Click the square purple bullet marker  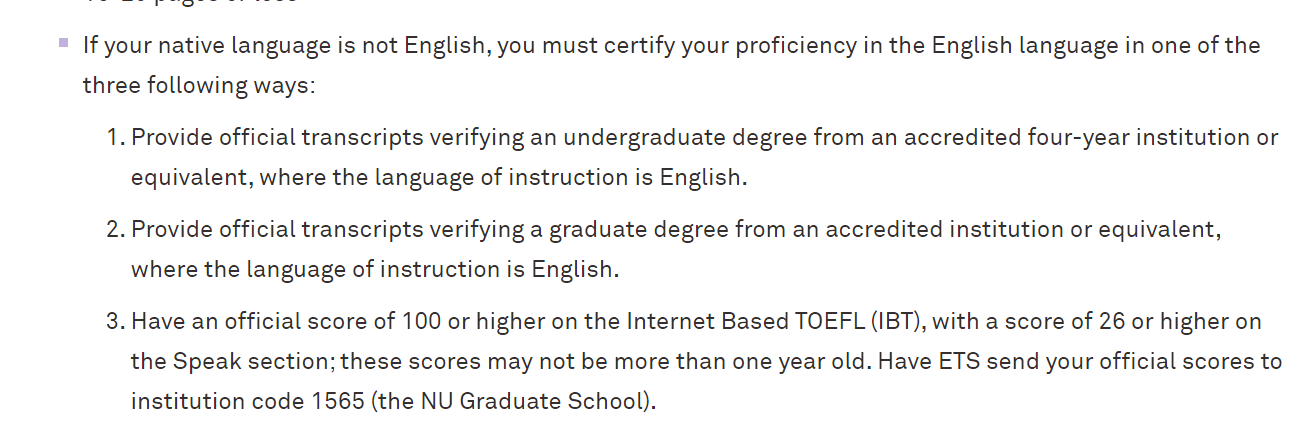[x=64, y=43]
